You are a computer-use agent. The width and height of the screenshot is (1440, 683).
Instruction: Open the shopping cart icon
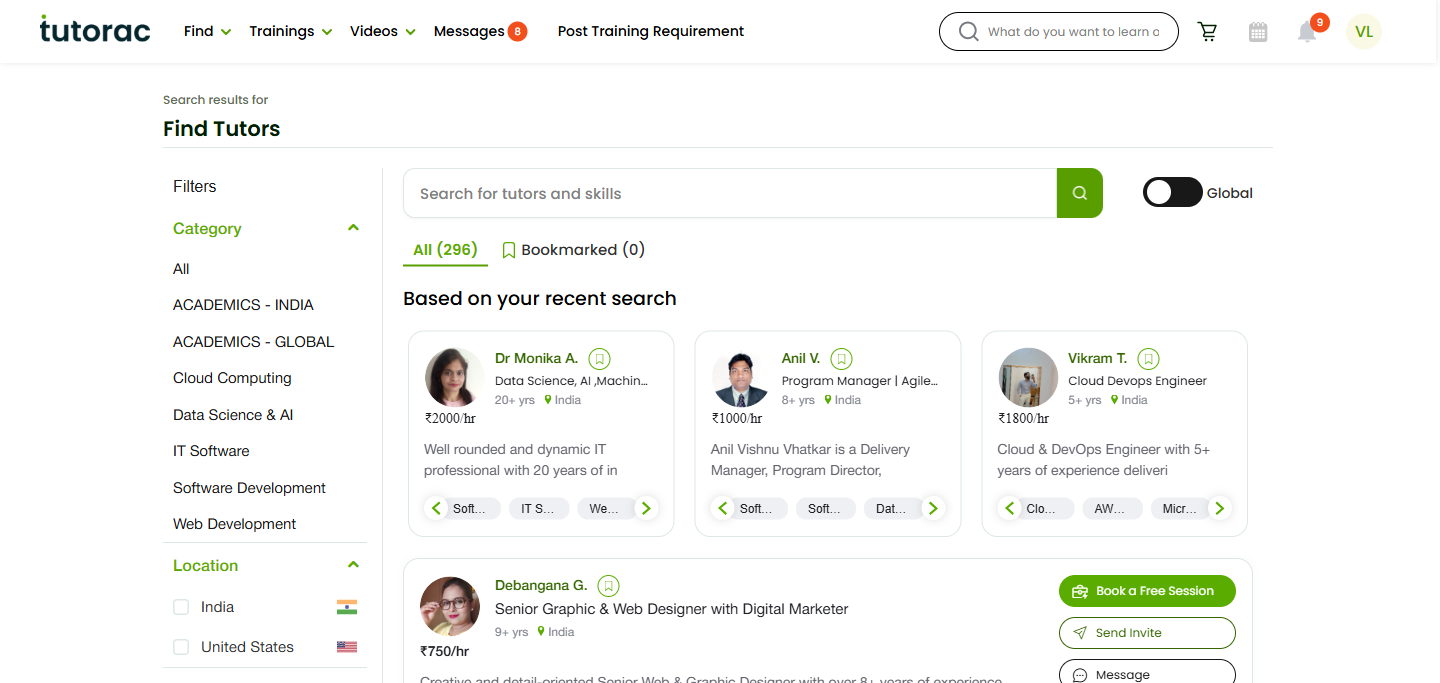click(x=1208, y=32)
